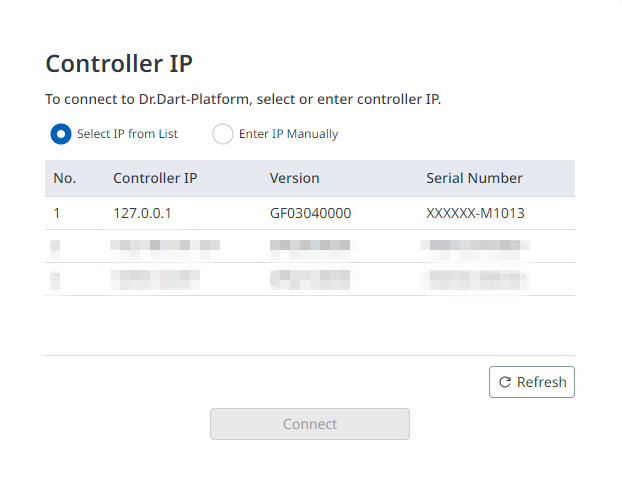Click the Dr.Dart-Platform instruction text
622x483 pixels.
(243, 100)
